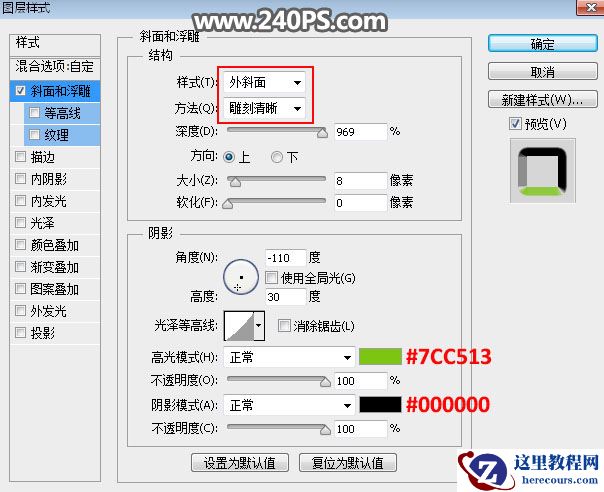604x492 pixels.
Task: Enable the 颜色叠加 checkbox
Action: (20, 244)
